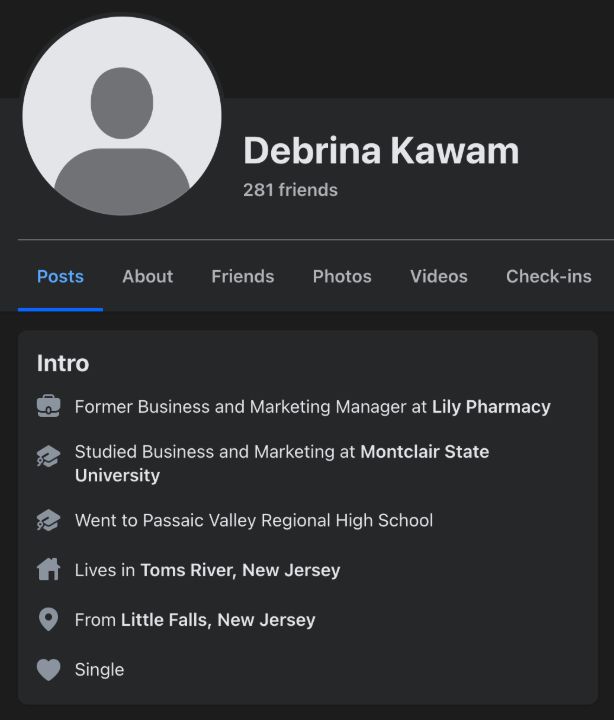Select the Videos tab

pyautogui.click(x=439, y=276)
